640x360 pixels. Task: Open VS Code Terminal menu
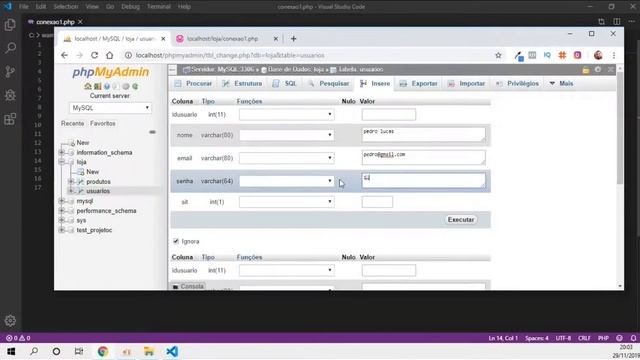[159, 7]
